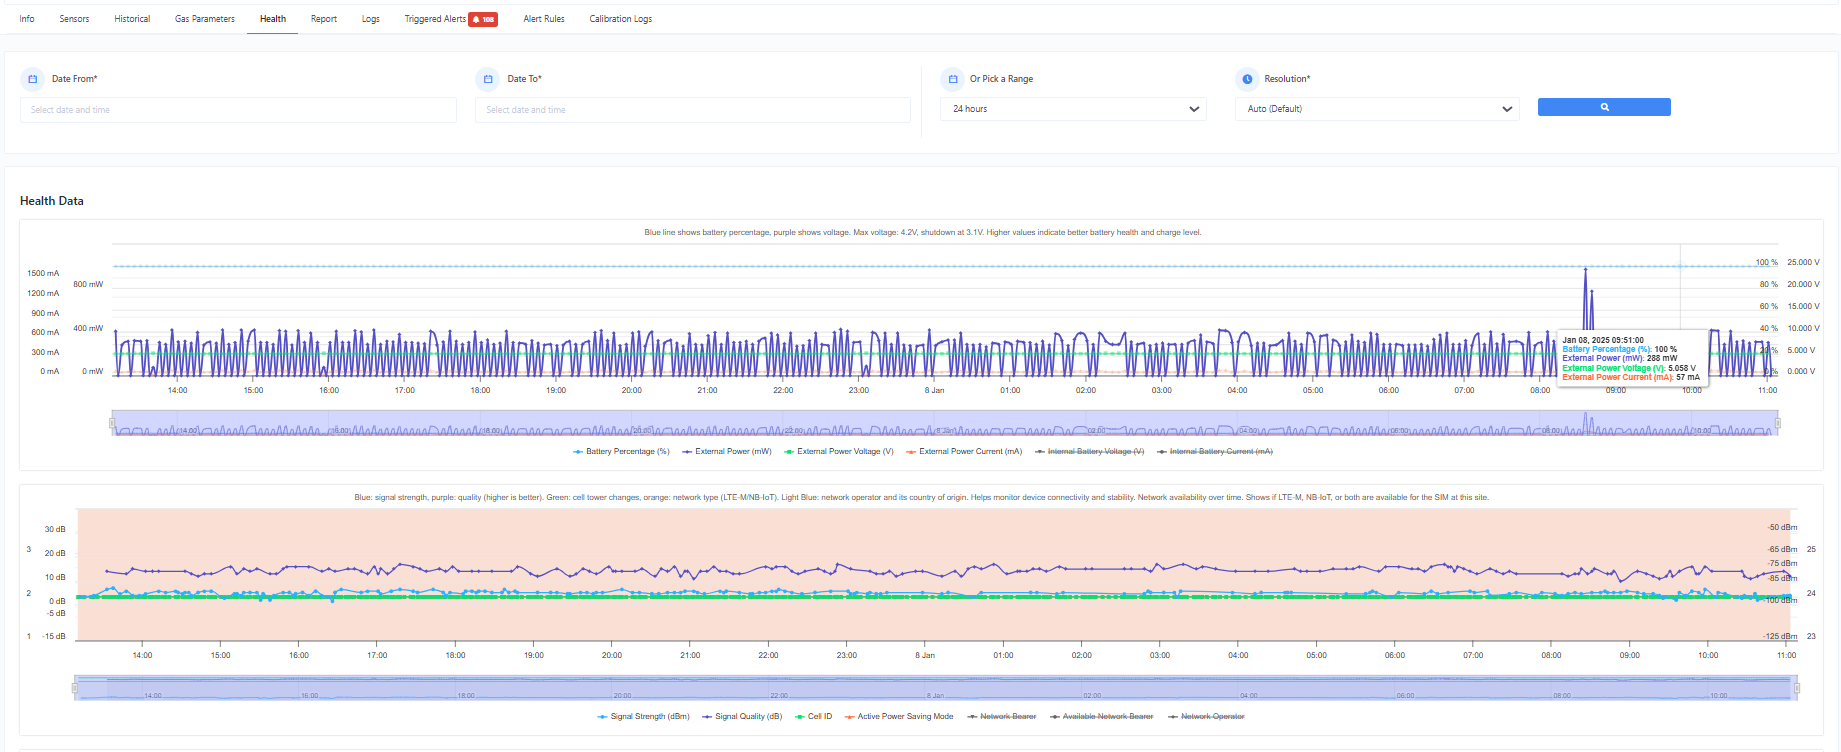
Task: Click the Date From input field
Action: coord(238,110)
